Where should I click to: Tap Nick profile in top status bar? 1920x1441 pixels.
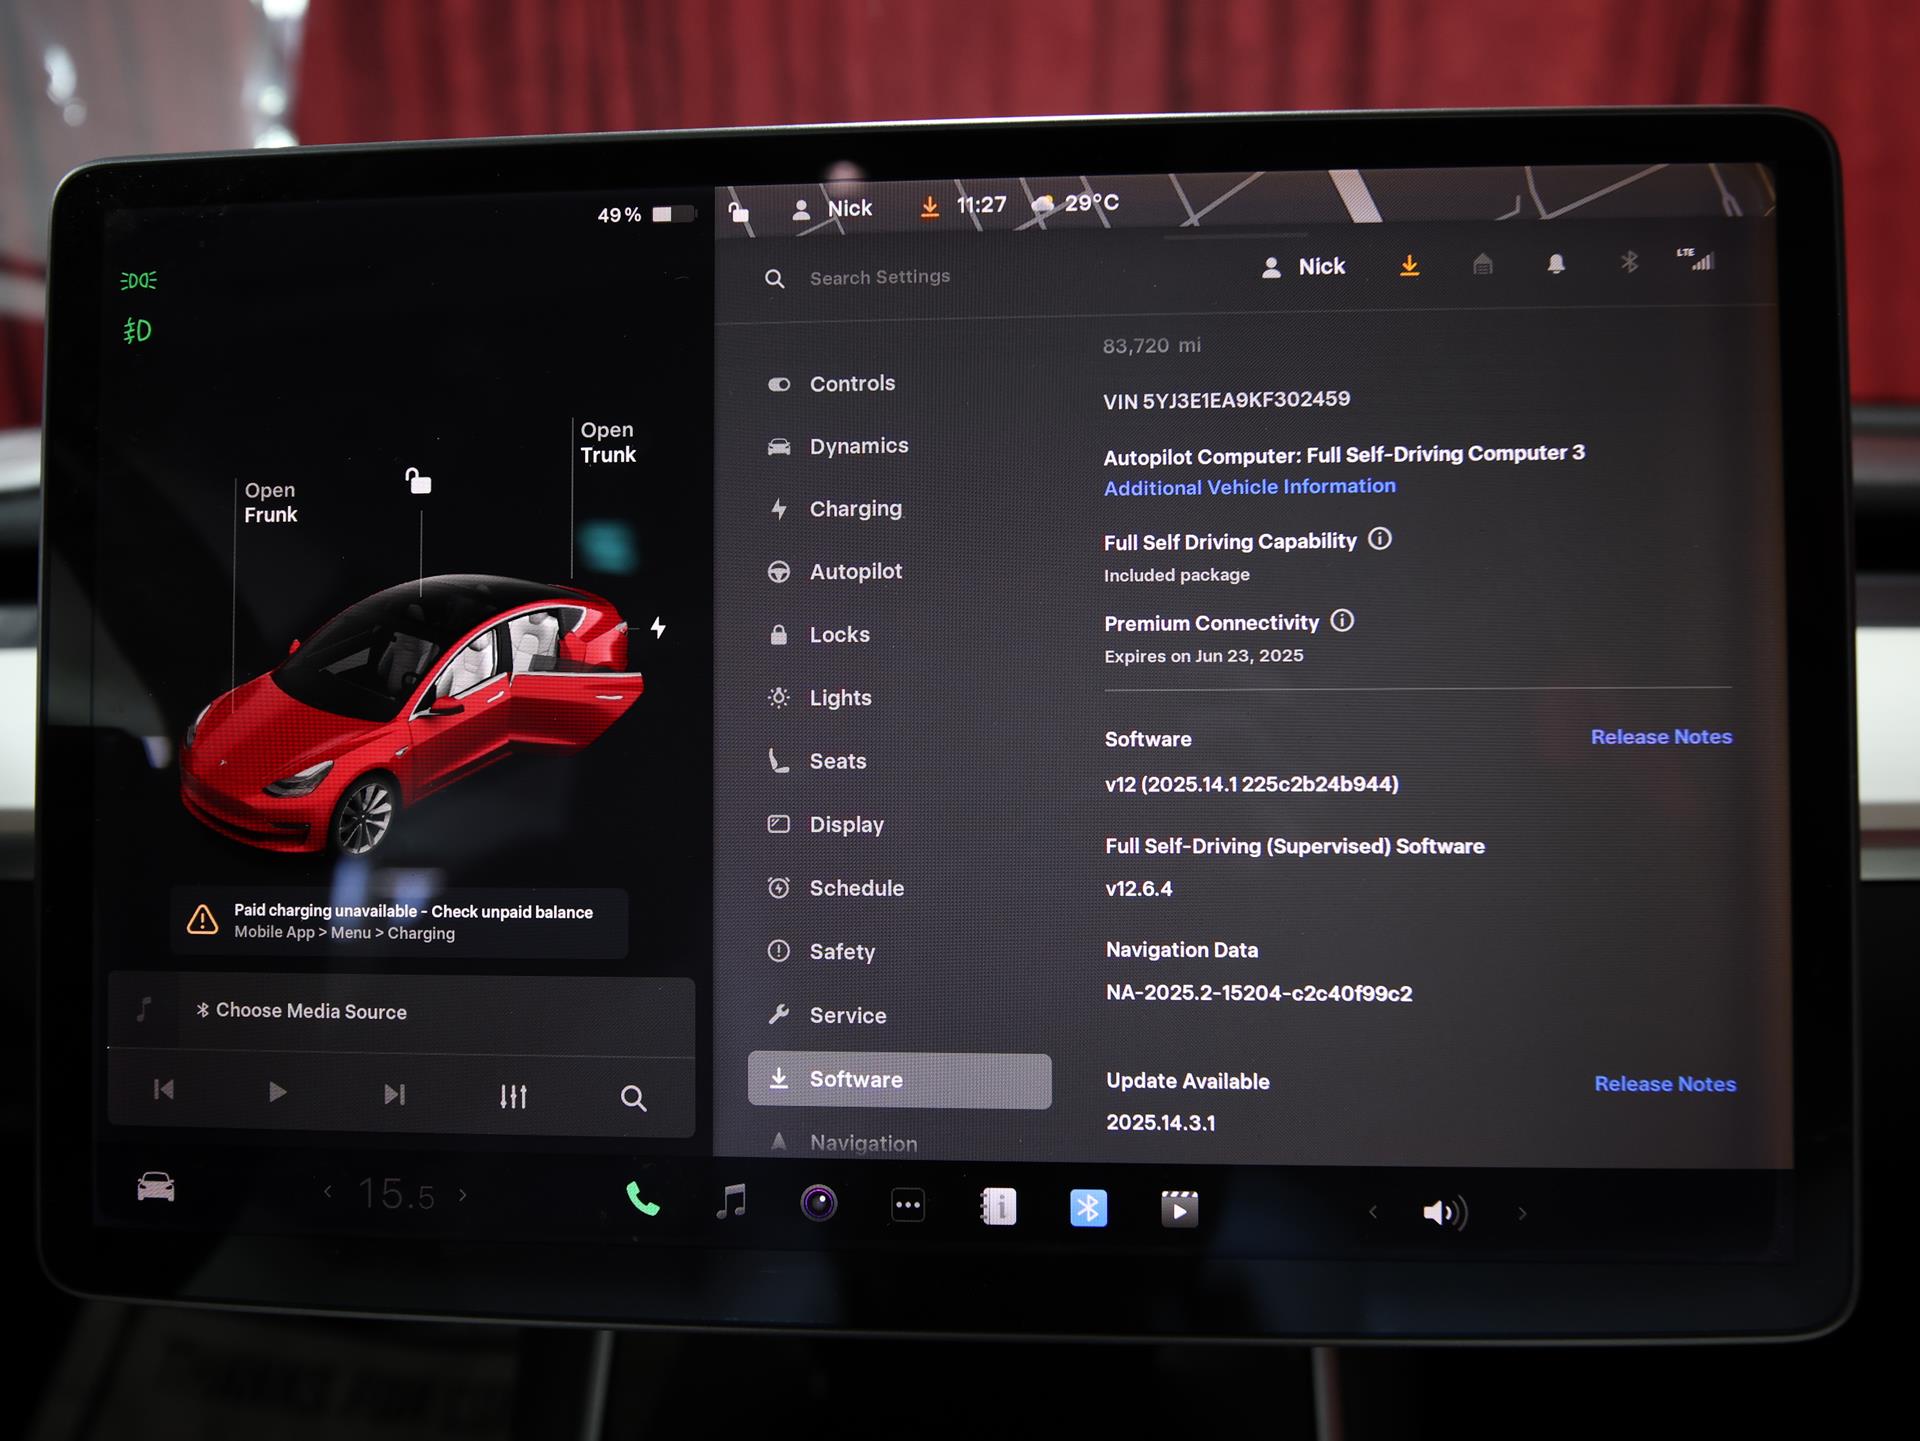[832, 209]
